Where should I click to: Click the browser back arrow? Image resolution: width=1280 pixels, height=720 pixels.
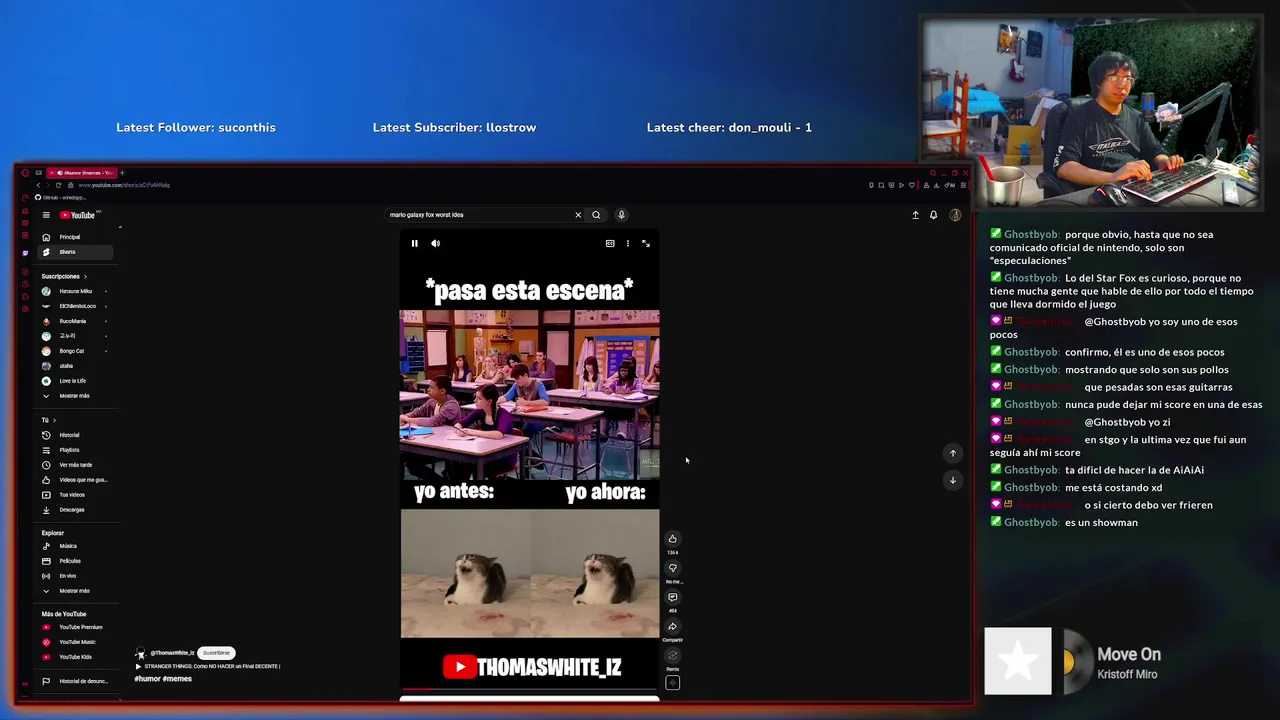coord(38,185)
